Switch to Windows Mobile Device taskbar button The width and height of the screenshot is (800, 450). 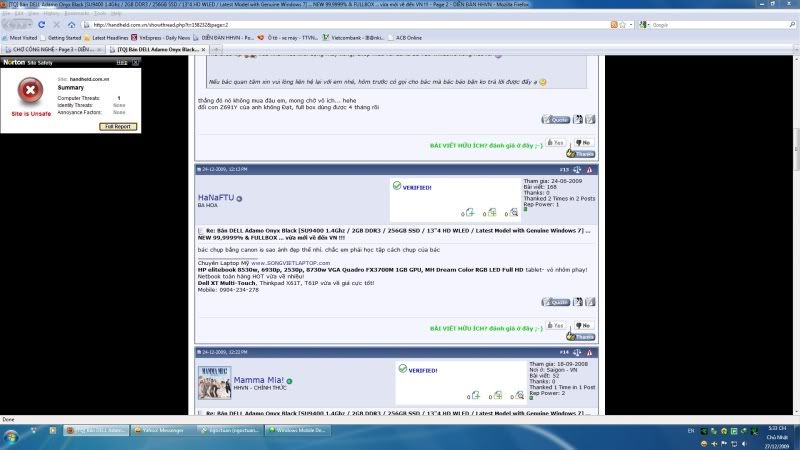click(300, 431)
